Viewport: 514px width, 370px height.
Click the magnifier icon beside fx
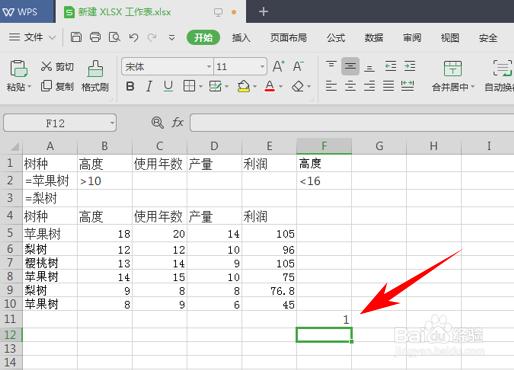pyautogui.click(x=157, y=123)
